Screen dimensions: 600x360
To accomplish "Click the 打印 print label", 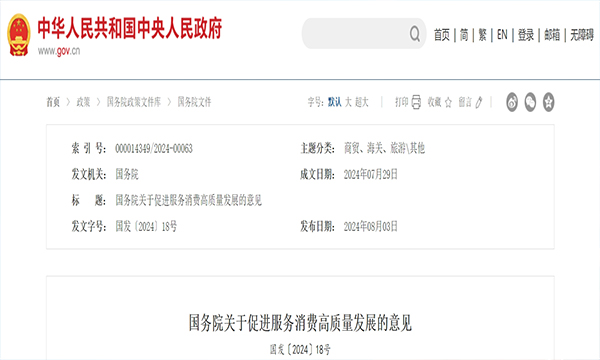I will pyautogui.click(x=402, y=102).
